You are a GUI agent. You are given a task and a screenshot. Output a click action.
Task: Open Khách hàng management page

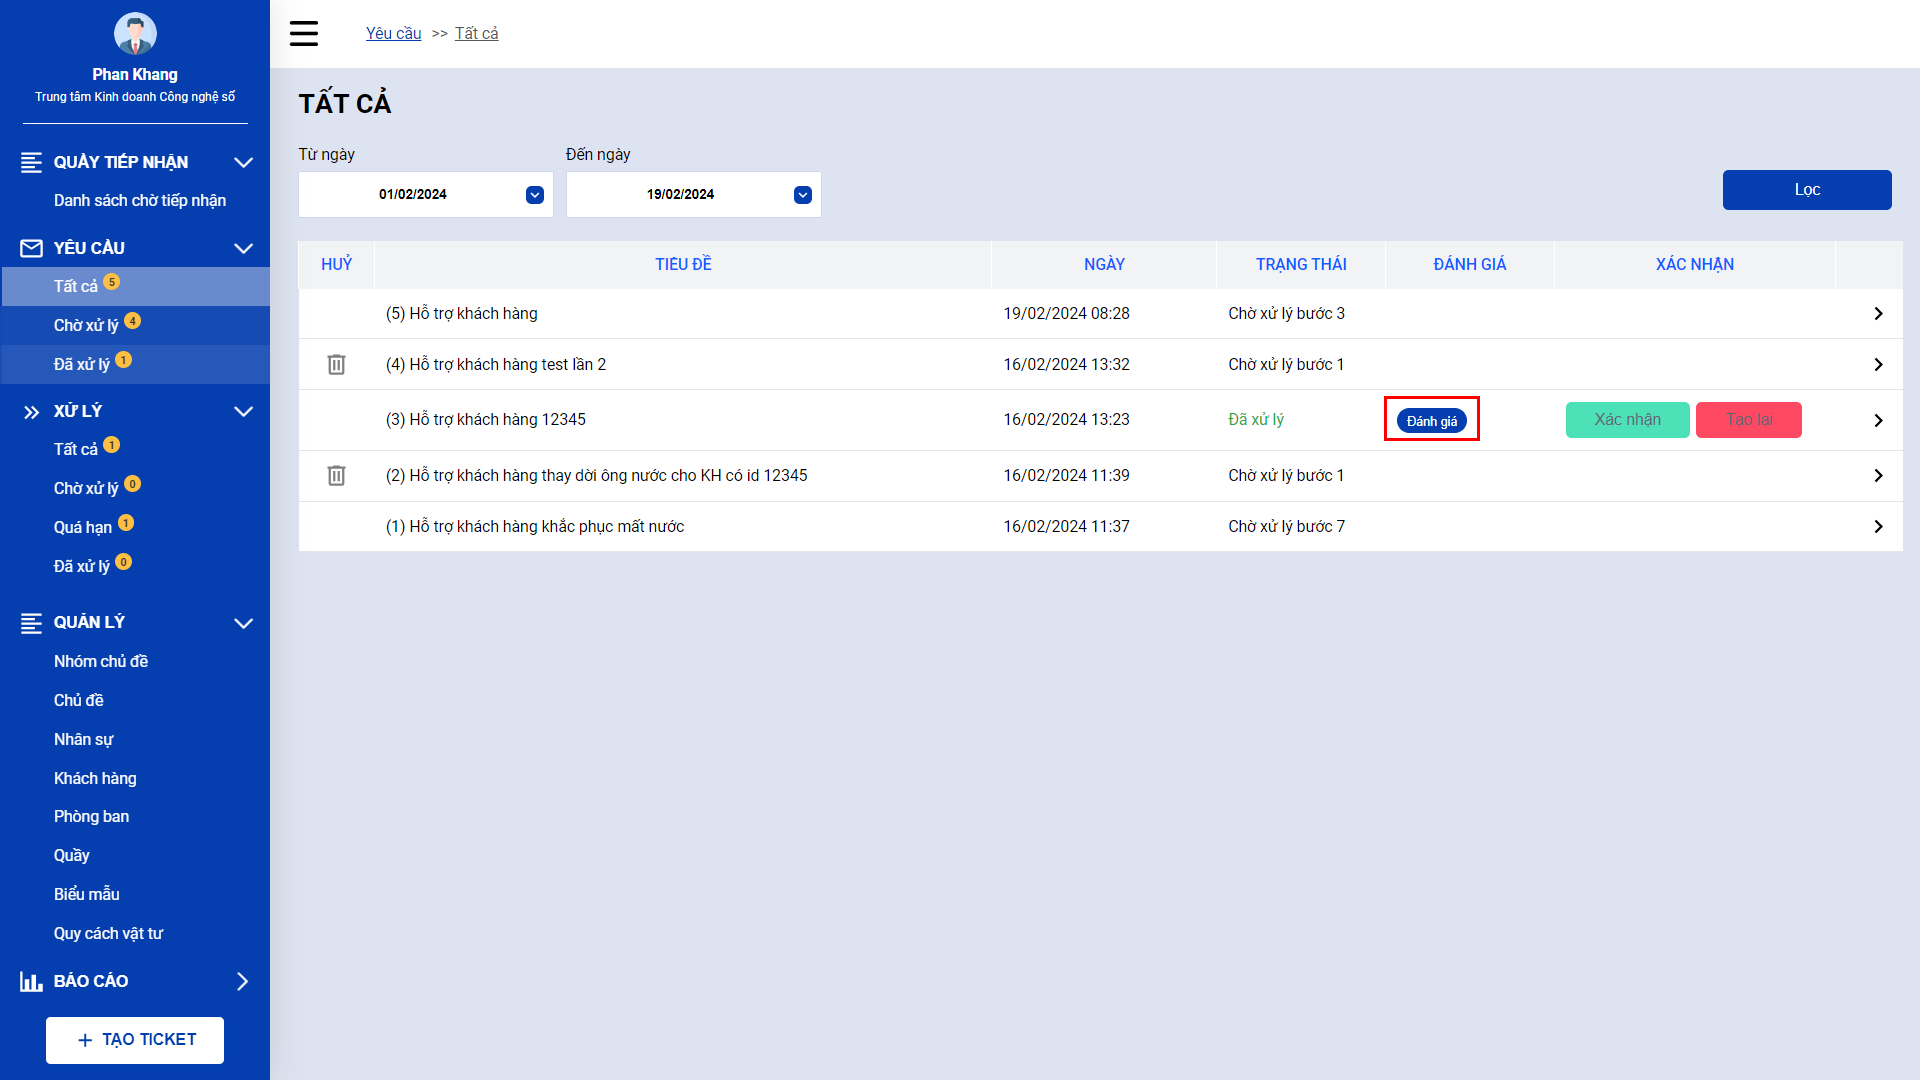coord(95,779)
